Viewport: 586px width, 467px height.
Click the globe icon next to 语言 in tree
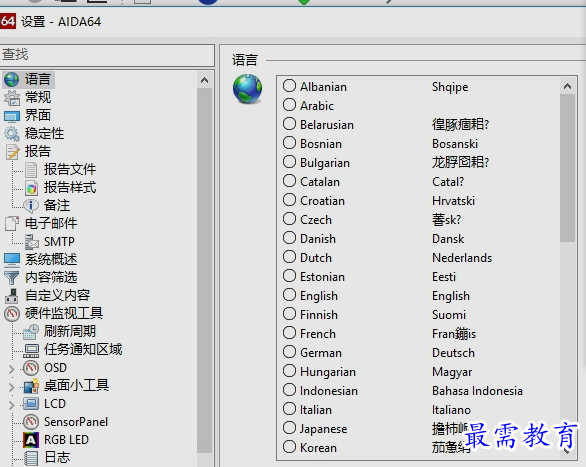coord(12,79)
